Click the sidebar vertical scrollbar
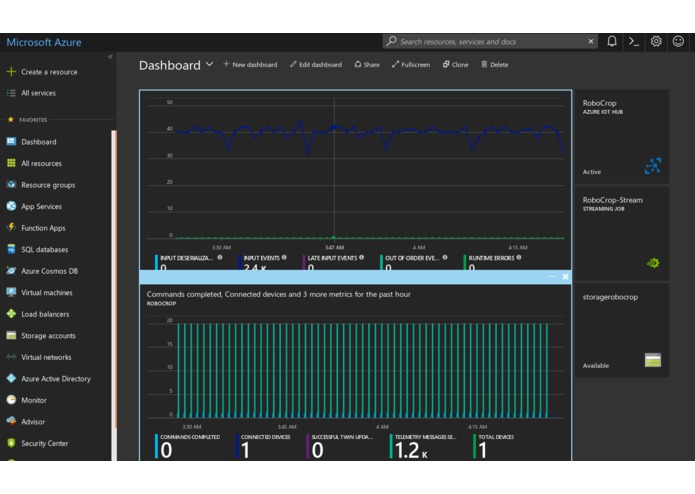 pyautogui.click(x=114, y=296)
